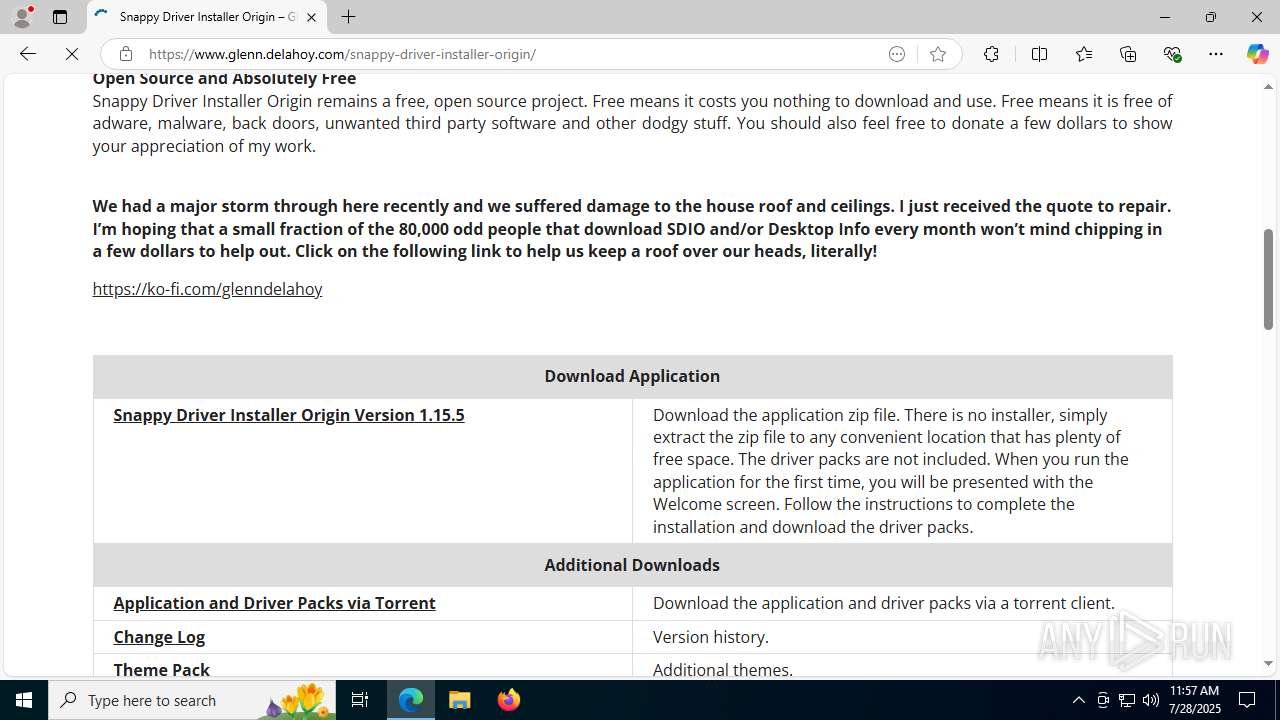Image resolution: width=1280 pixels, height=720 pixels.
Task: Click the 'Version history.' table cell
Action: [902, 637]
